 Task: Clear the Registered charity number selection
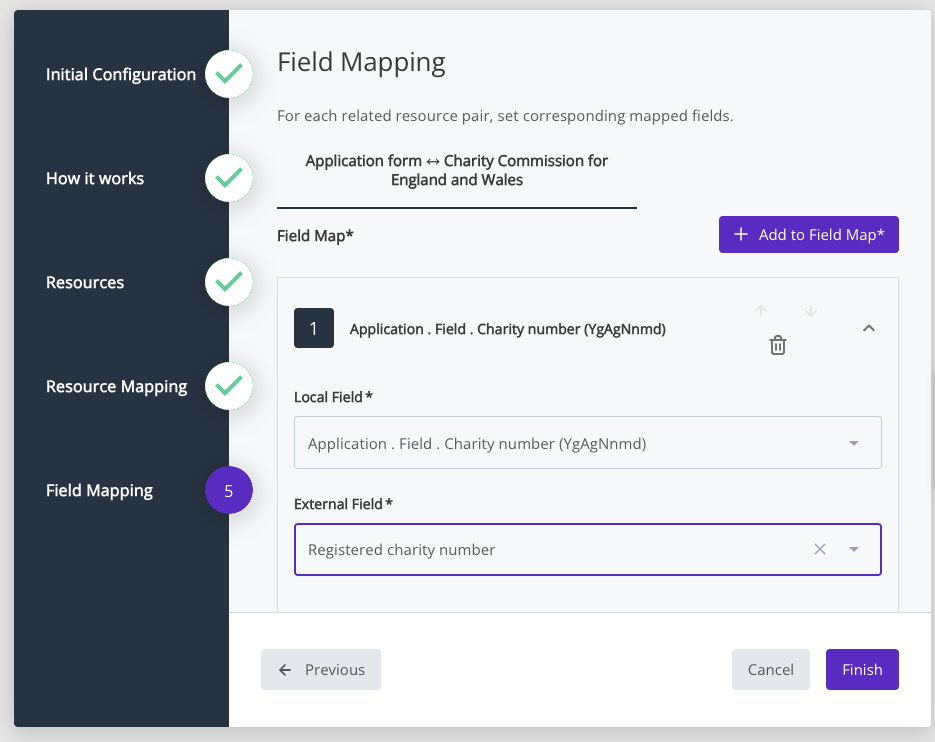(820, 549)
